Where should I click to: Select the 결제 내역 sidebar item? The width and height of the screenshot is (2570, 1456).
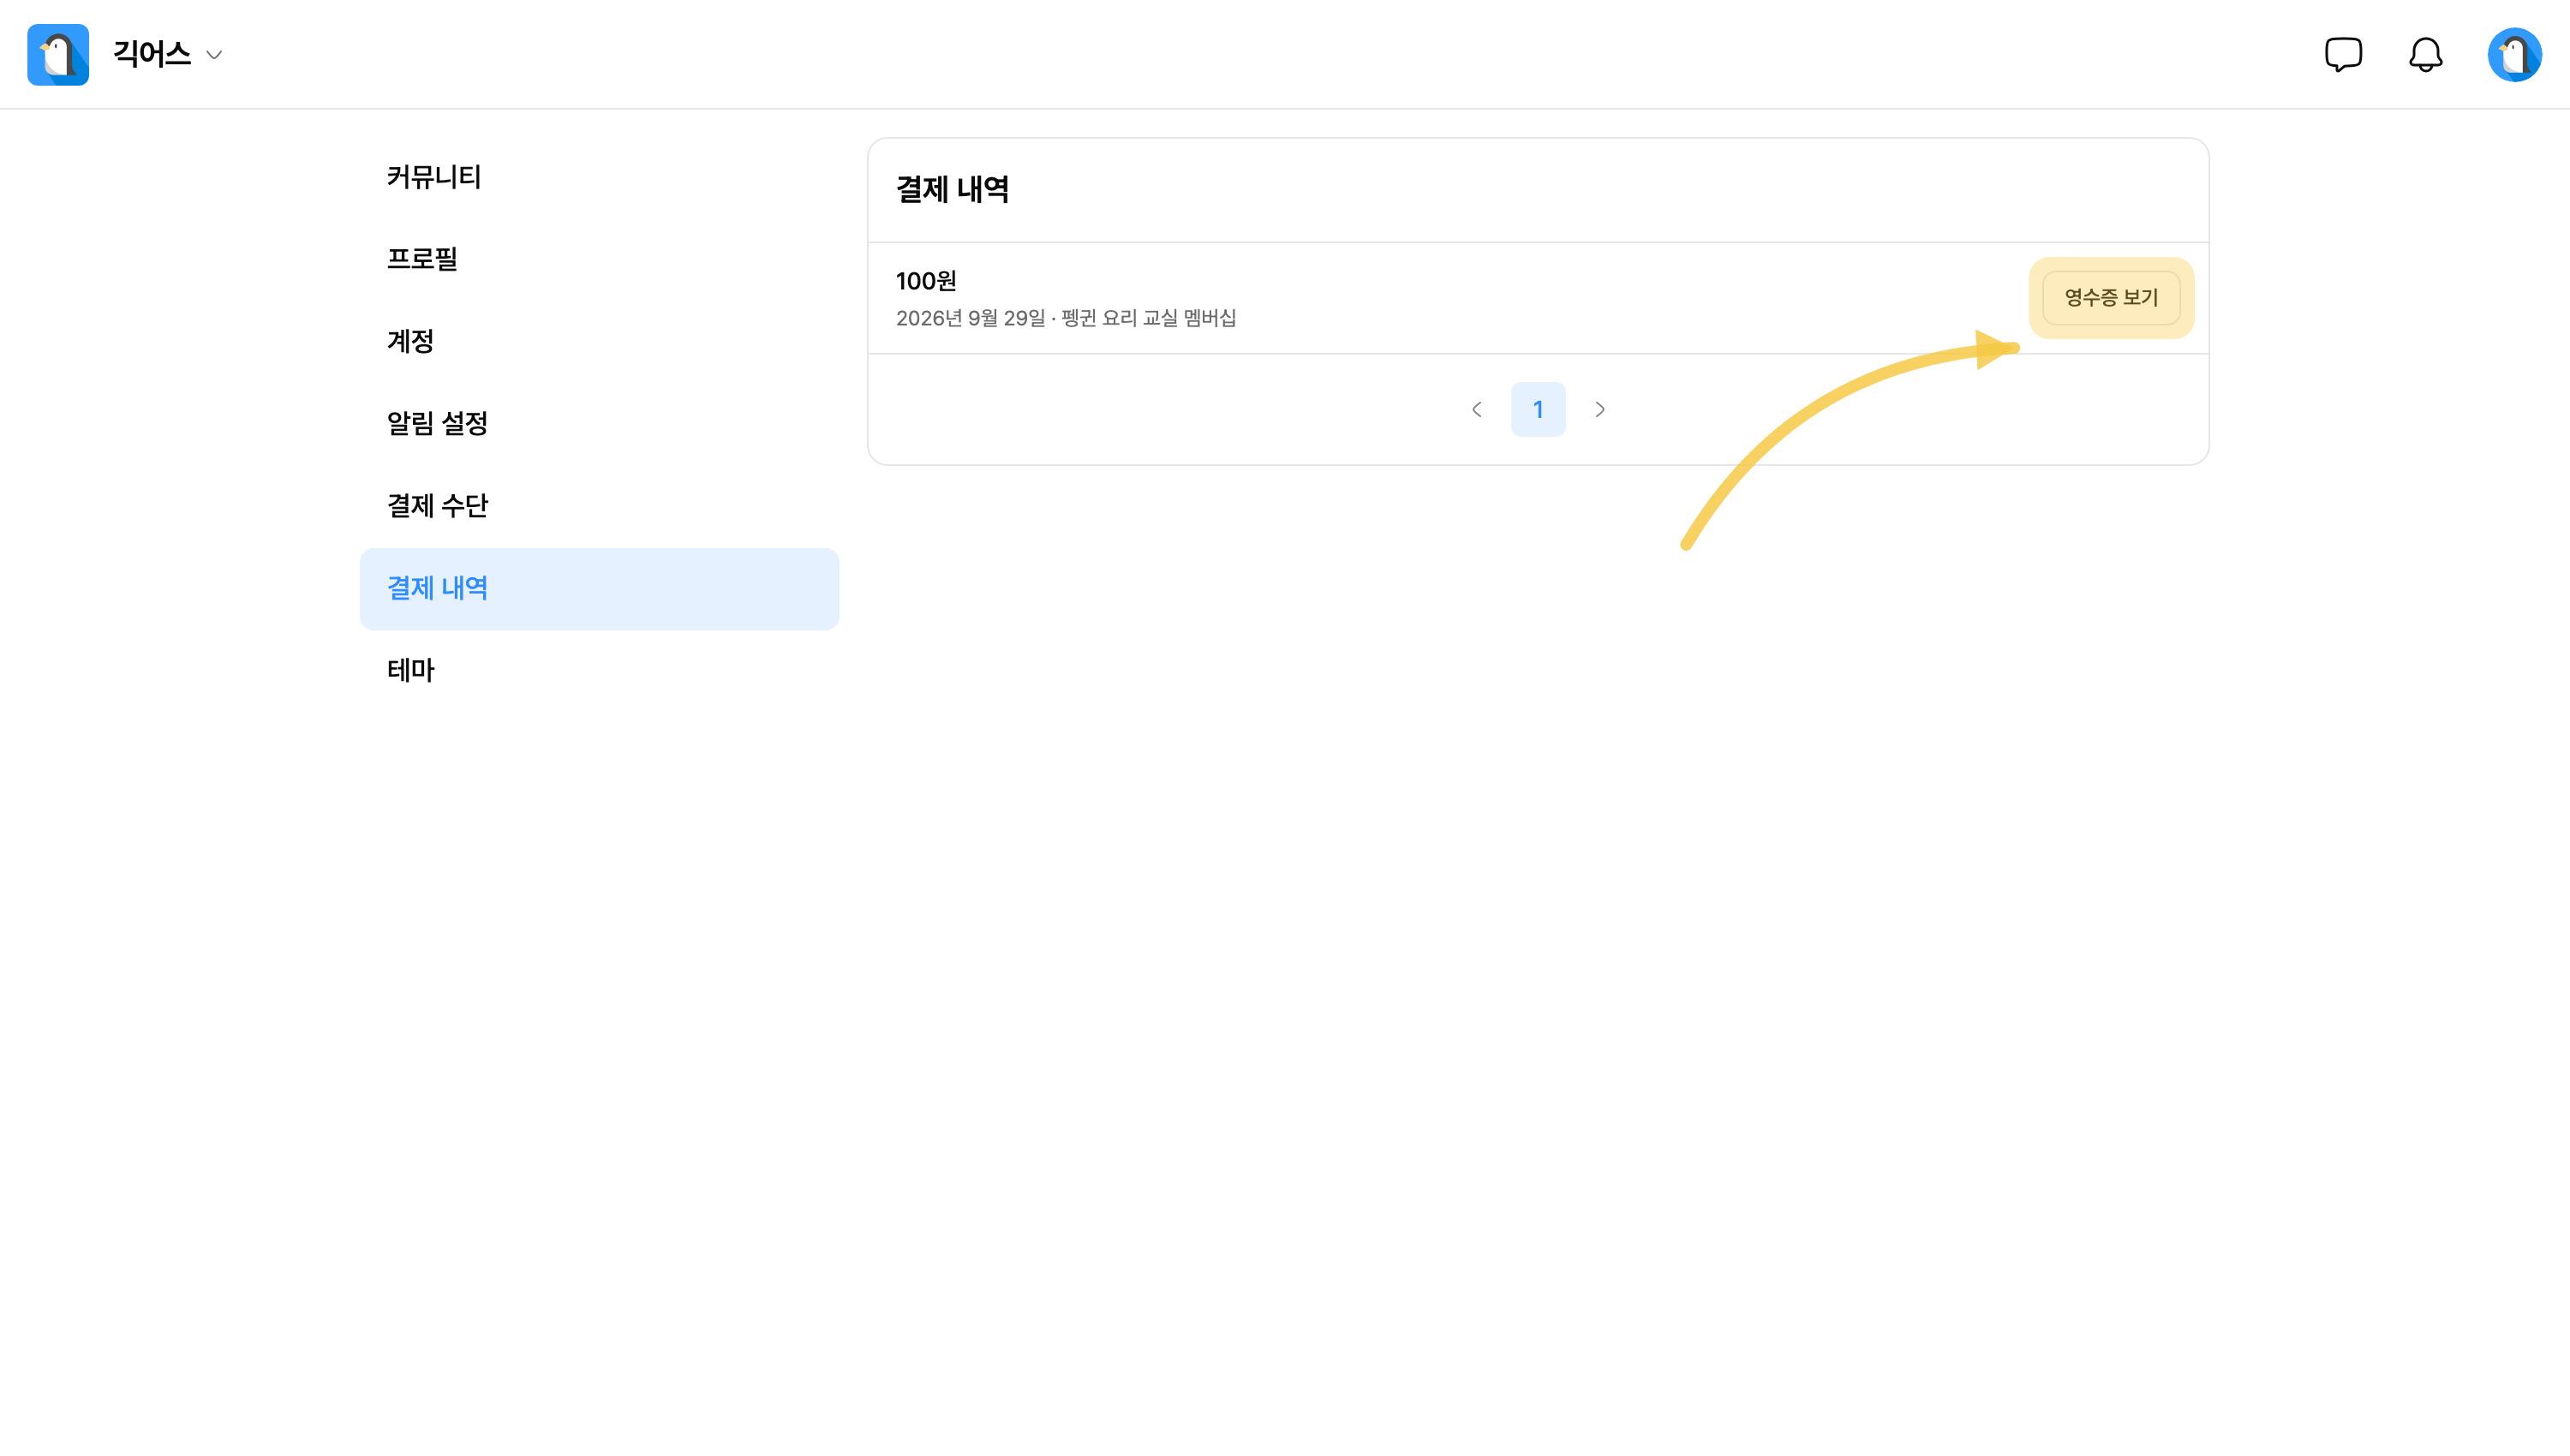pos(599,589)
